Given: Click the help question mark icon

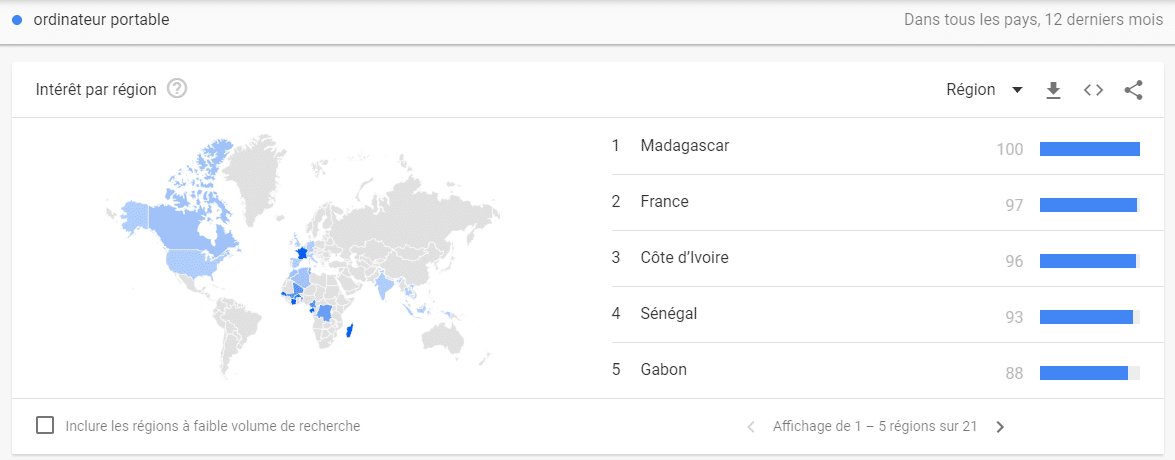Looking at the screenshot, I should (x=177, y=89).
